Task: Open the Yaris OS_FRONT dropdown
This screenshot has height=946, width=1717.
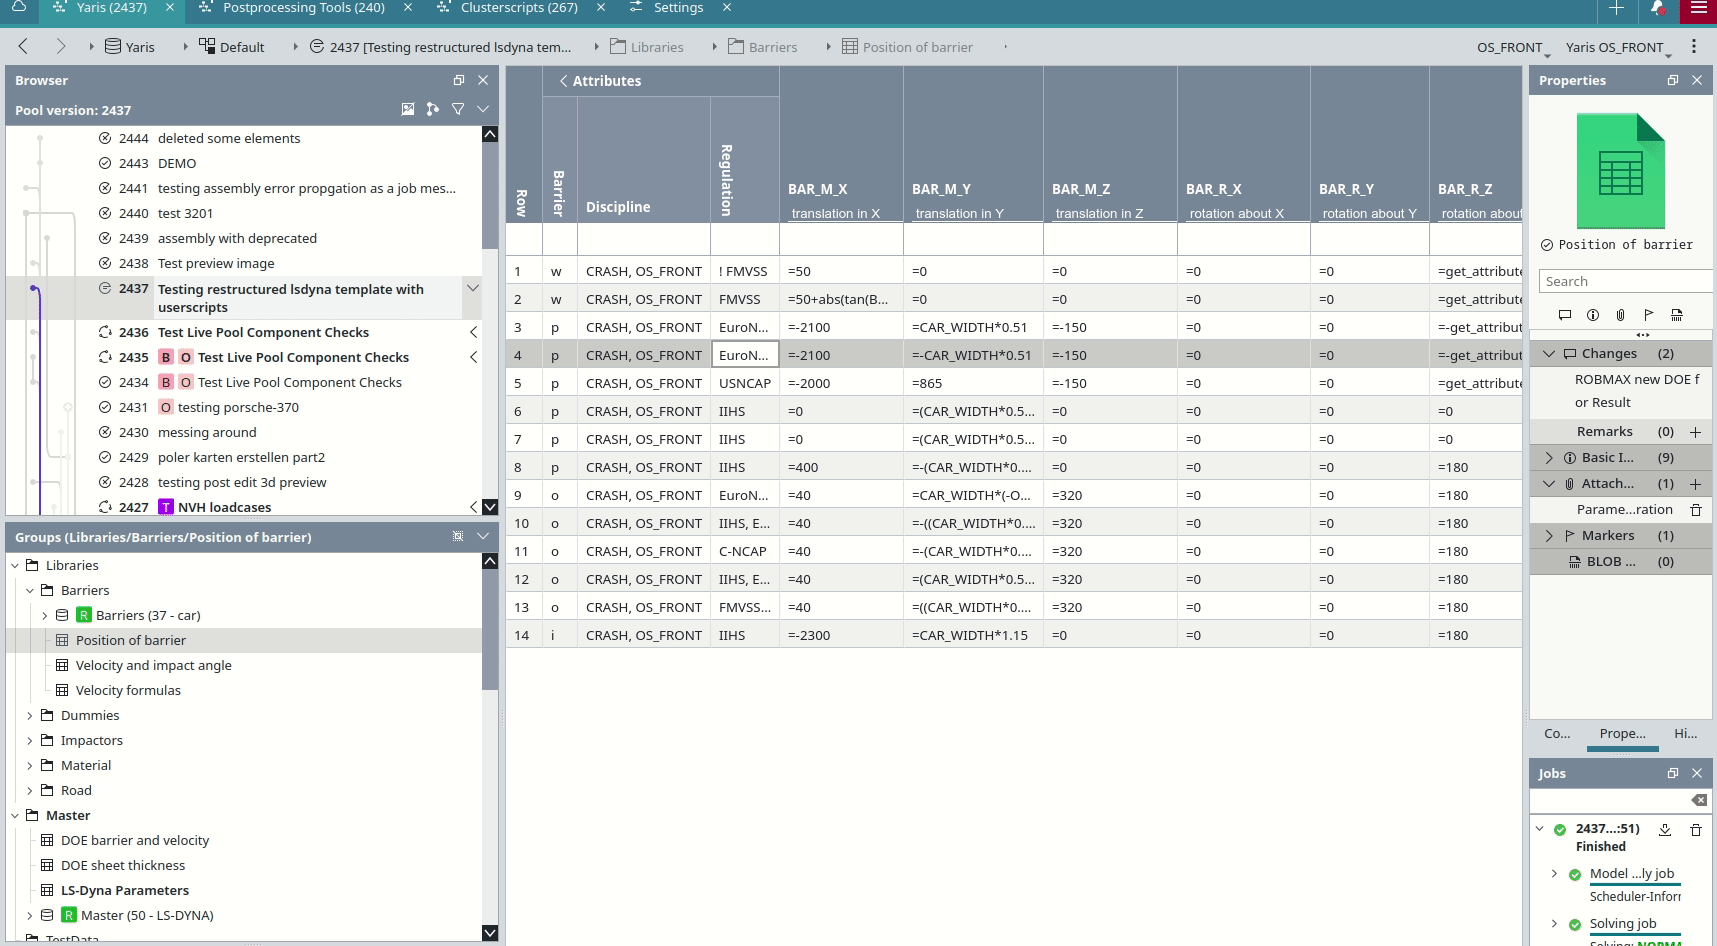Action: pos(1618,47)
